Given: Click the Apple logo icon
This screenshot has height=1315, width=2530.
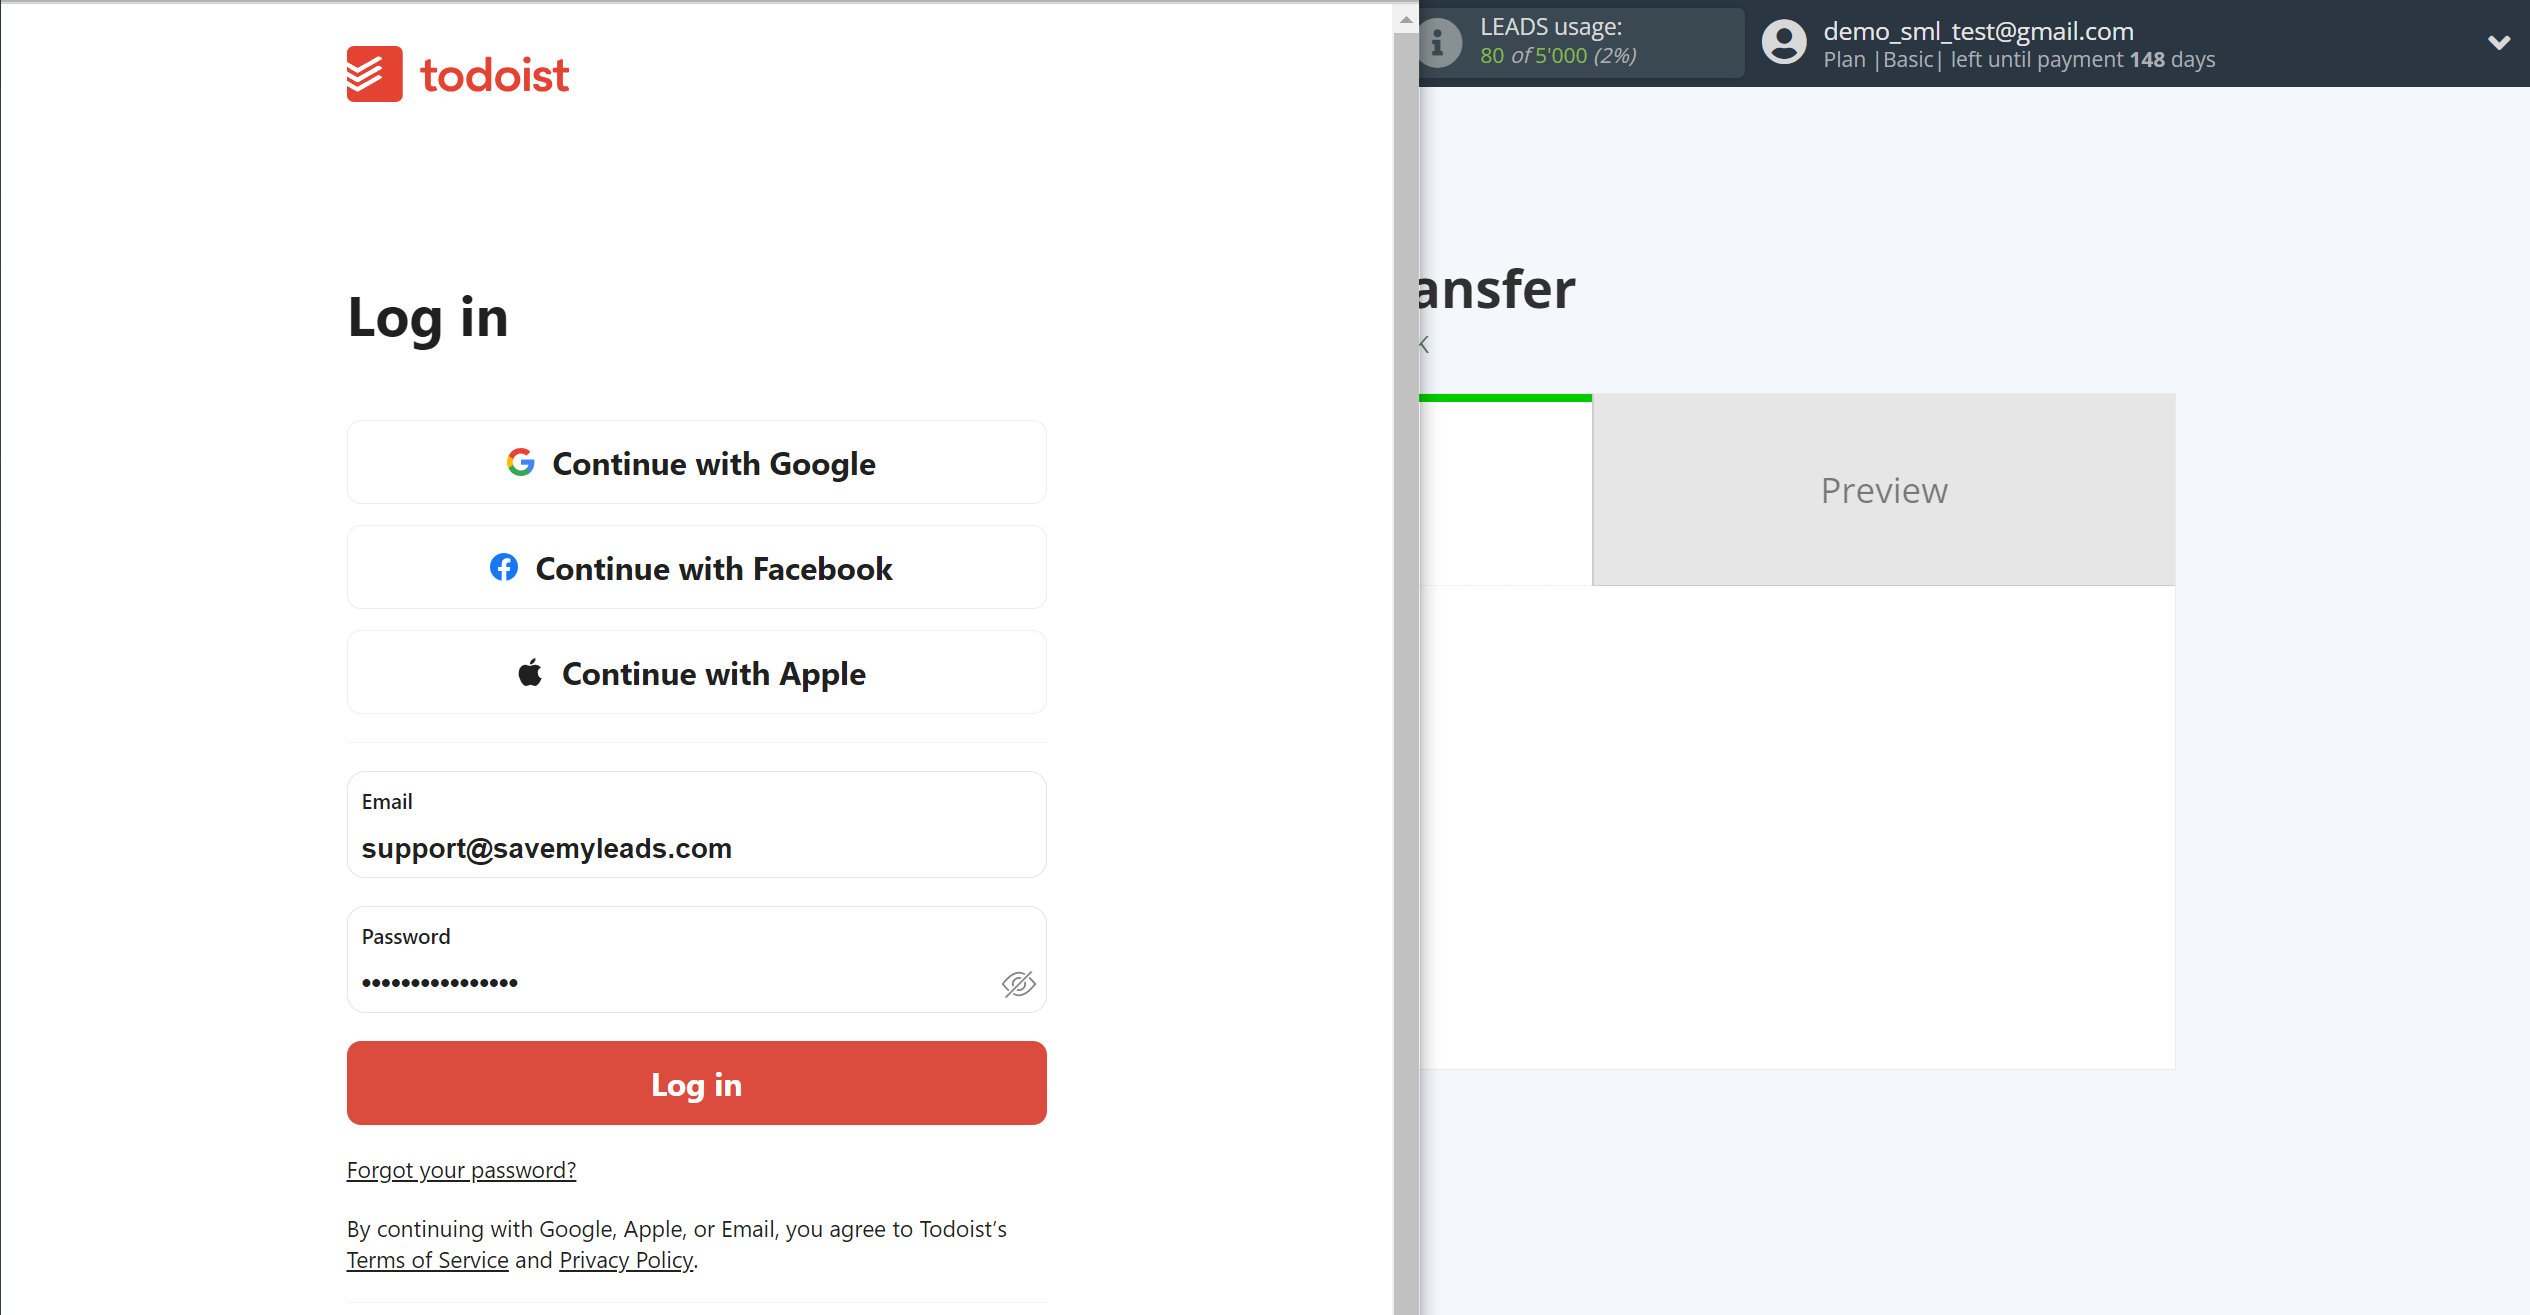Looking at the screenshot, I should [530, 673].
